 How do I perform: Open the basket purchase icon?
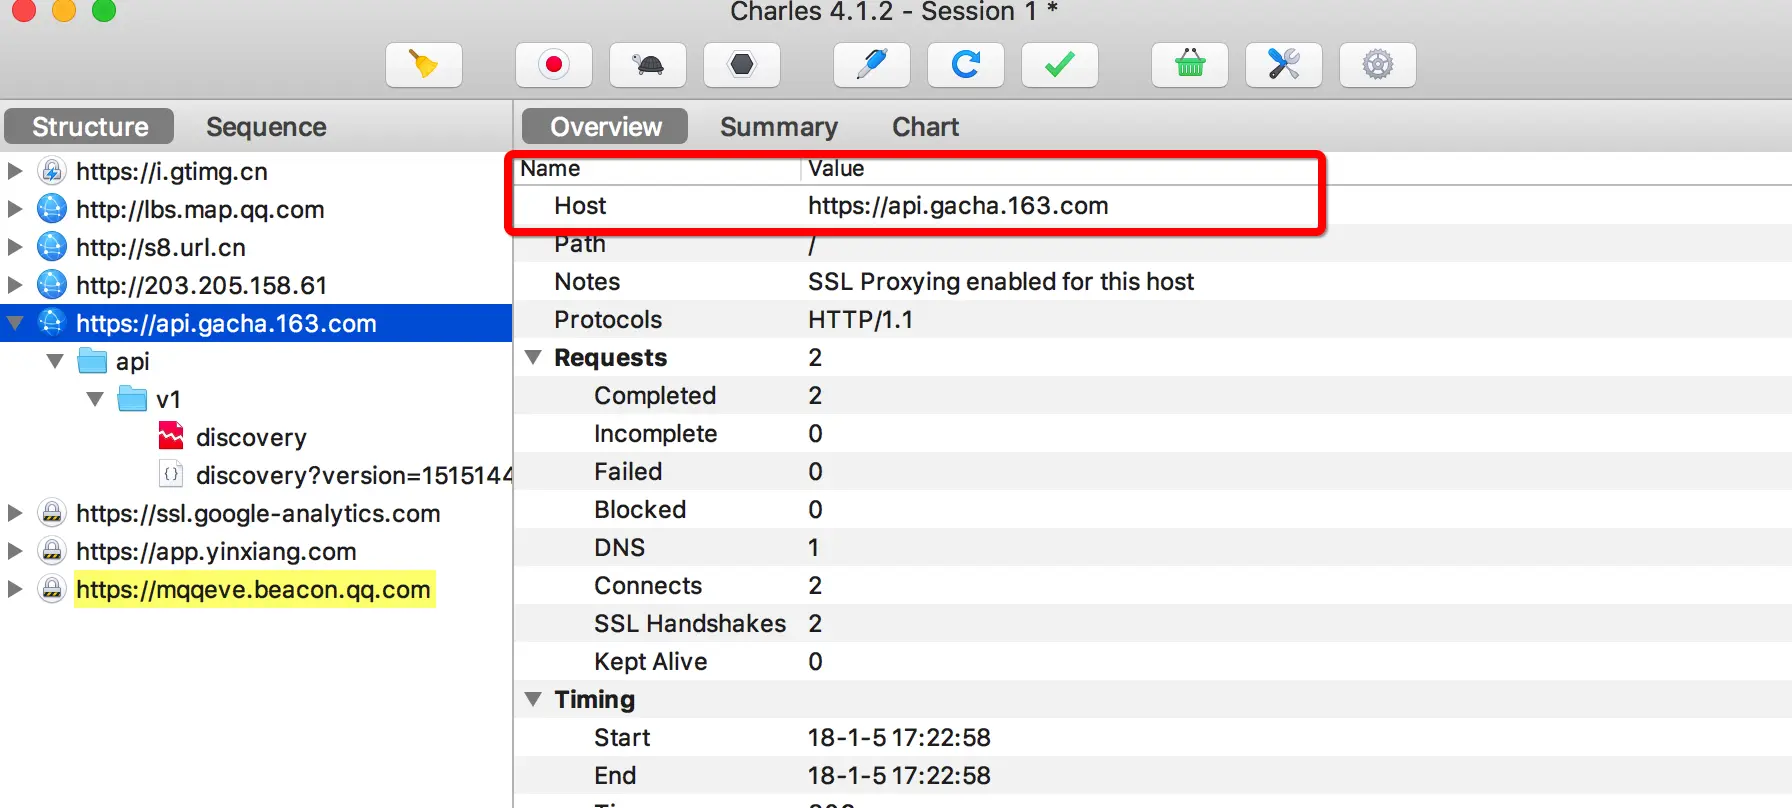pos(1190,65)
